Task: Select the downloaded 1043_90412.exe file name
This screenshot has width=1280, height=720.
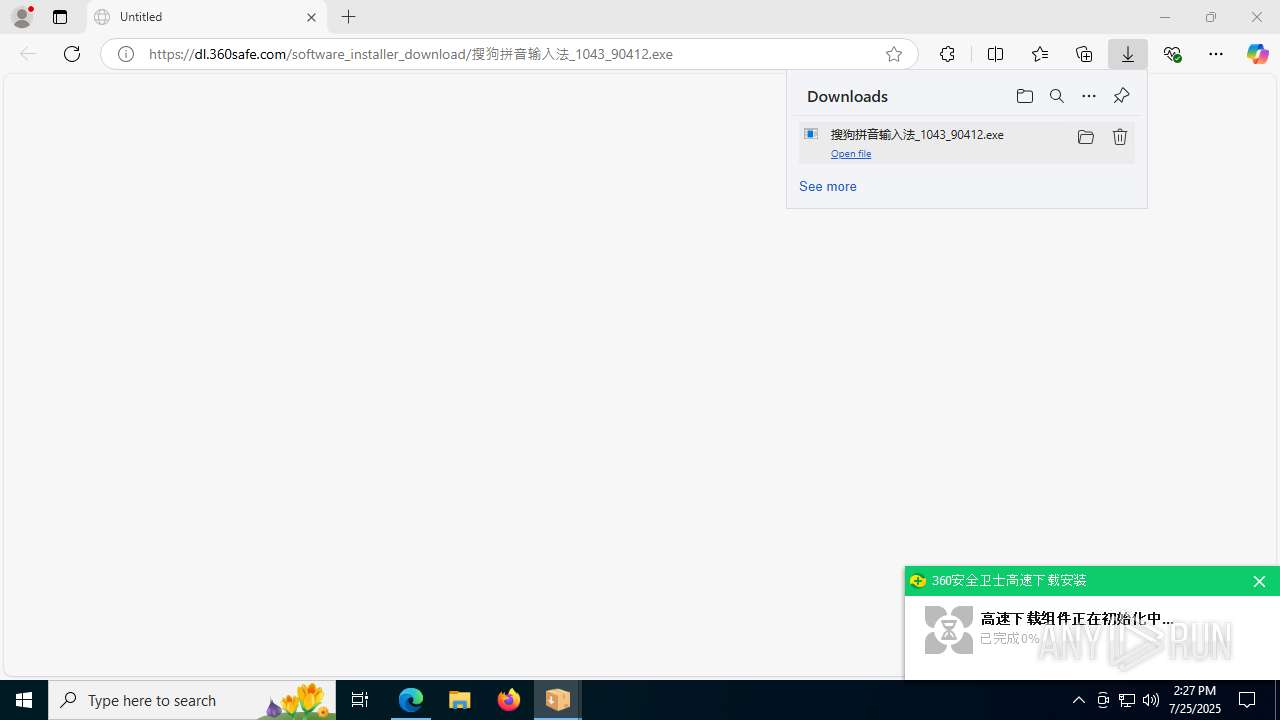Action: click(917, 134)
